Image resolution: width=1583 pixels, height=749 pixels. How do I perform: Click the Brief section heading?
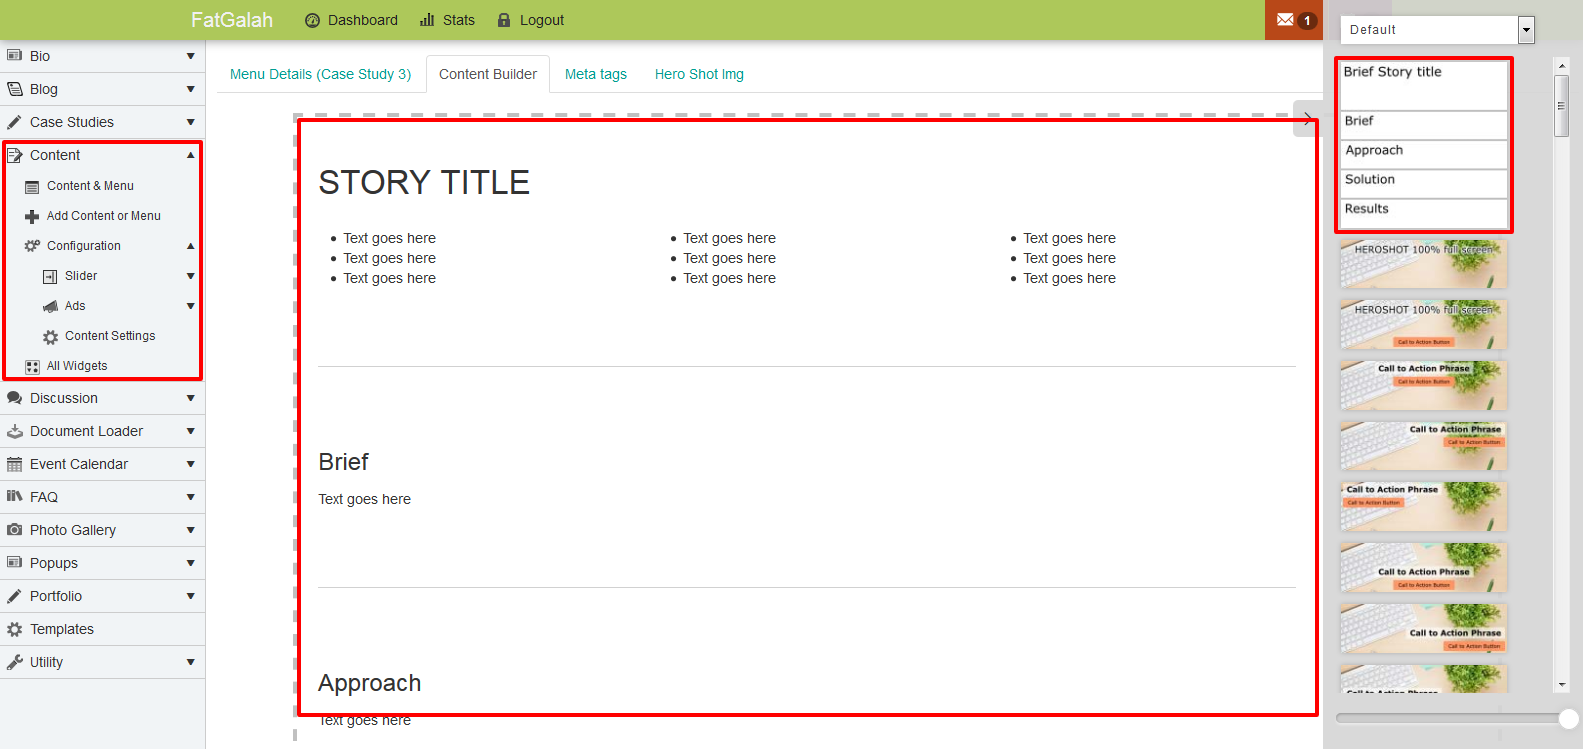tap(343, 462)
